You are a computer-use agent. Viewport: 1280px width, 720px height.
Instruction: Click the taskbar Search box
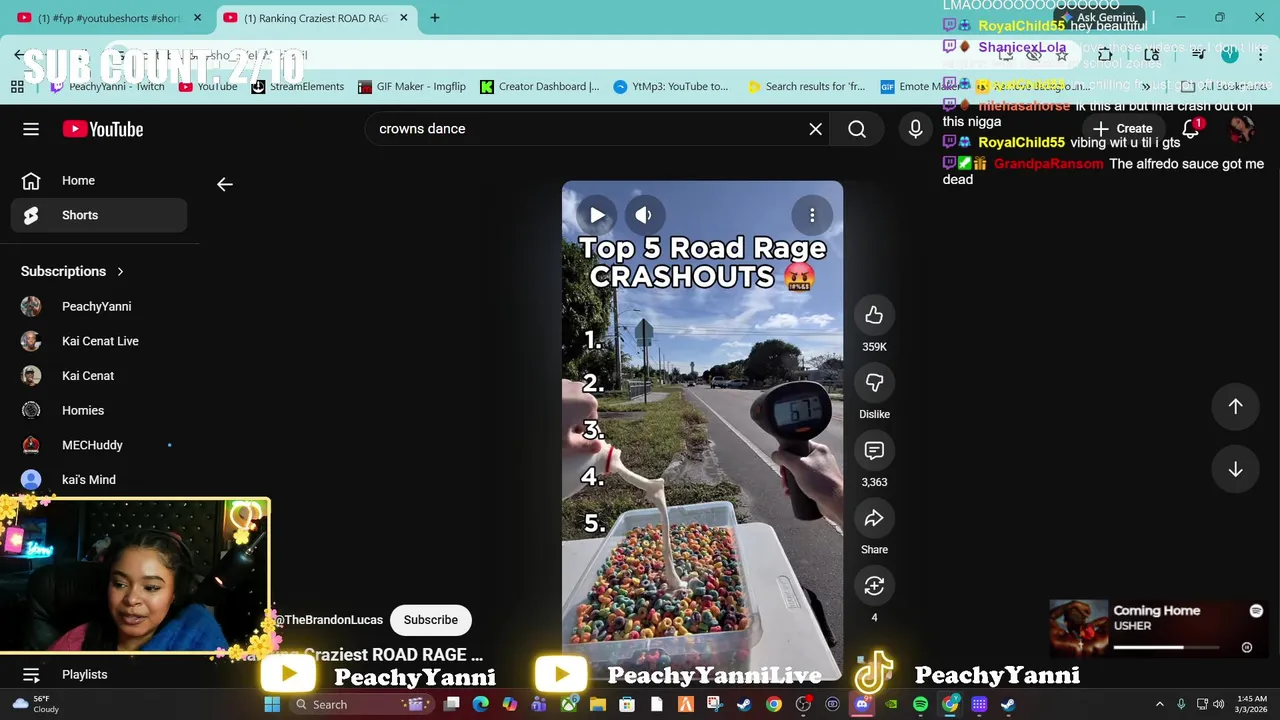point(363,705)
